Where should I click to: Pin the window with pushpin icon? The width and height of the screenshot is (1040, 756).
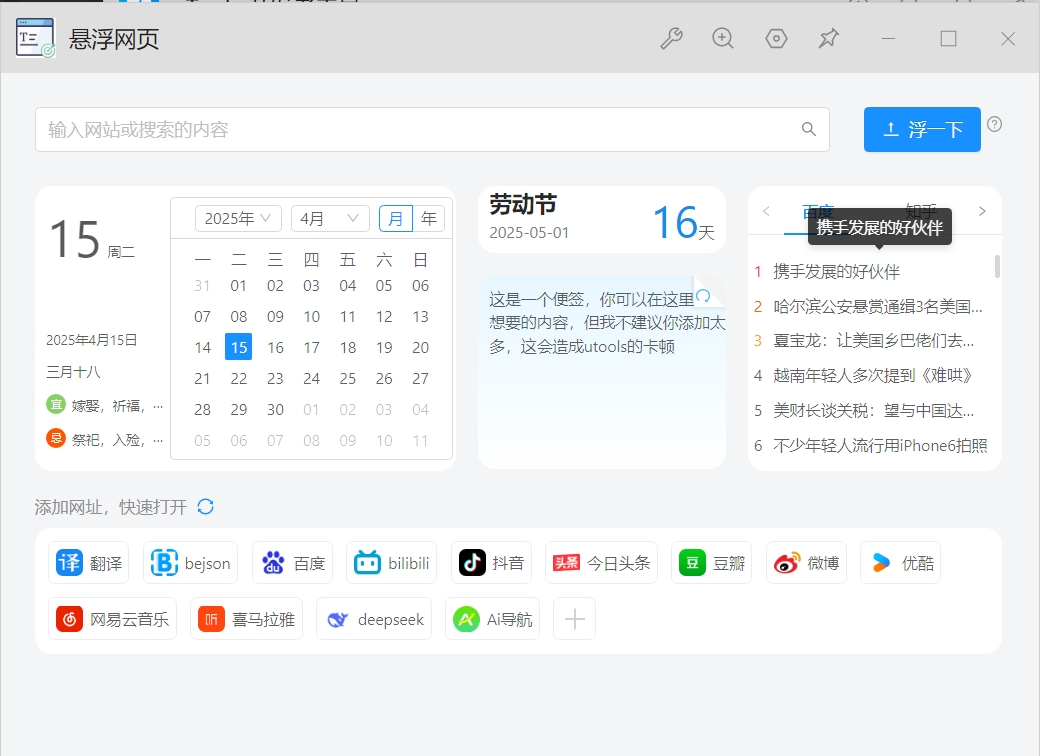coord(828,39)
